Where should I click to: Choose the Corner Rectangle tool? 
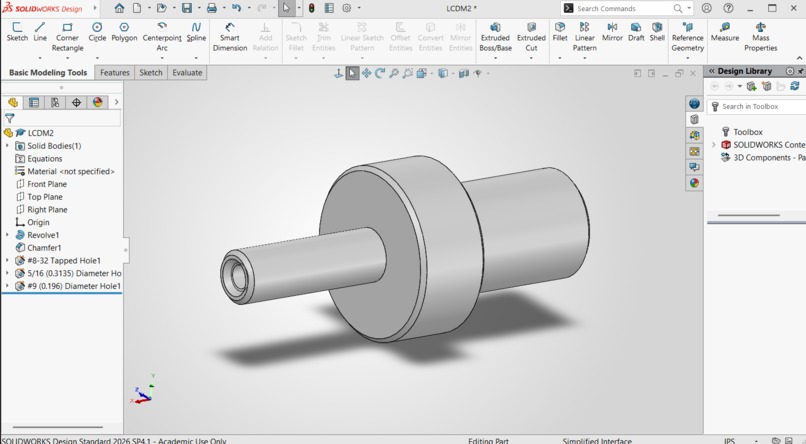[67, 37]
